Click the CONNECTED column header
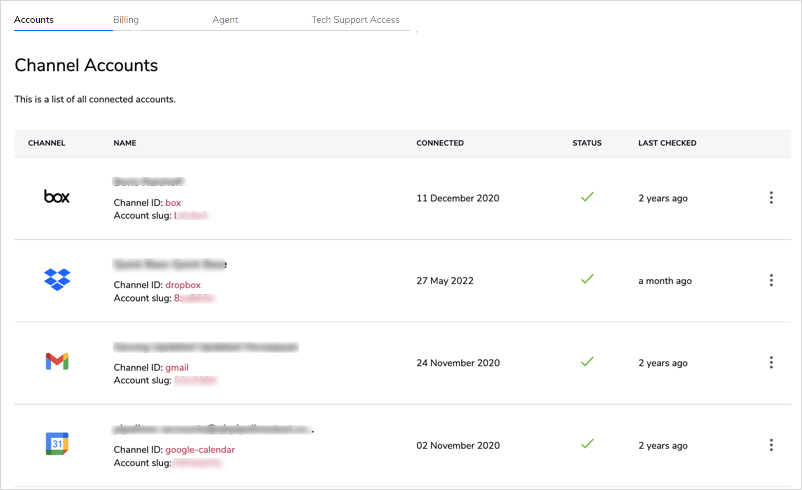The width and height of the screenshot is (802, 490). tap(440, 143)
